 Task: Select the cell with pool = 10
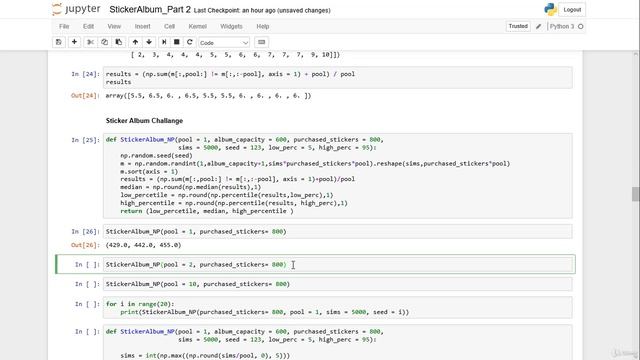pyautogui.click(x=338, y=284)
